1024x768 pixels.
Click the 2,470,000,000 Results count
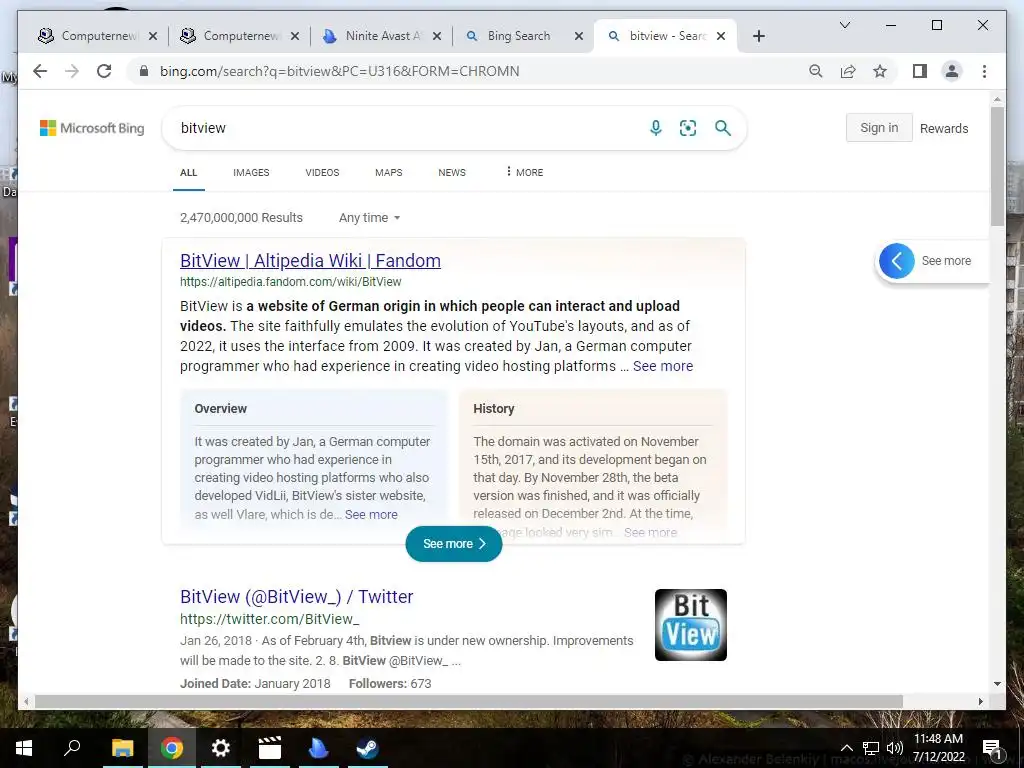pyautogui.click(x=241, y=217)
